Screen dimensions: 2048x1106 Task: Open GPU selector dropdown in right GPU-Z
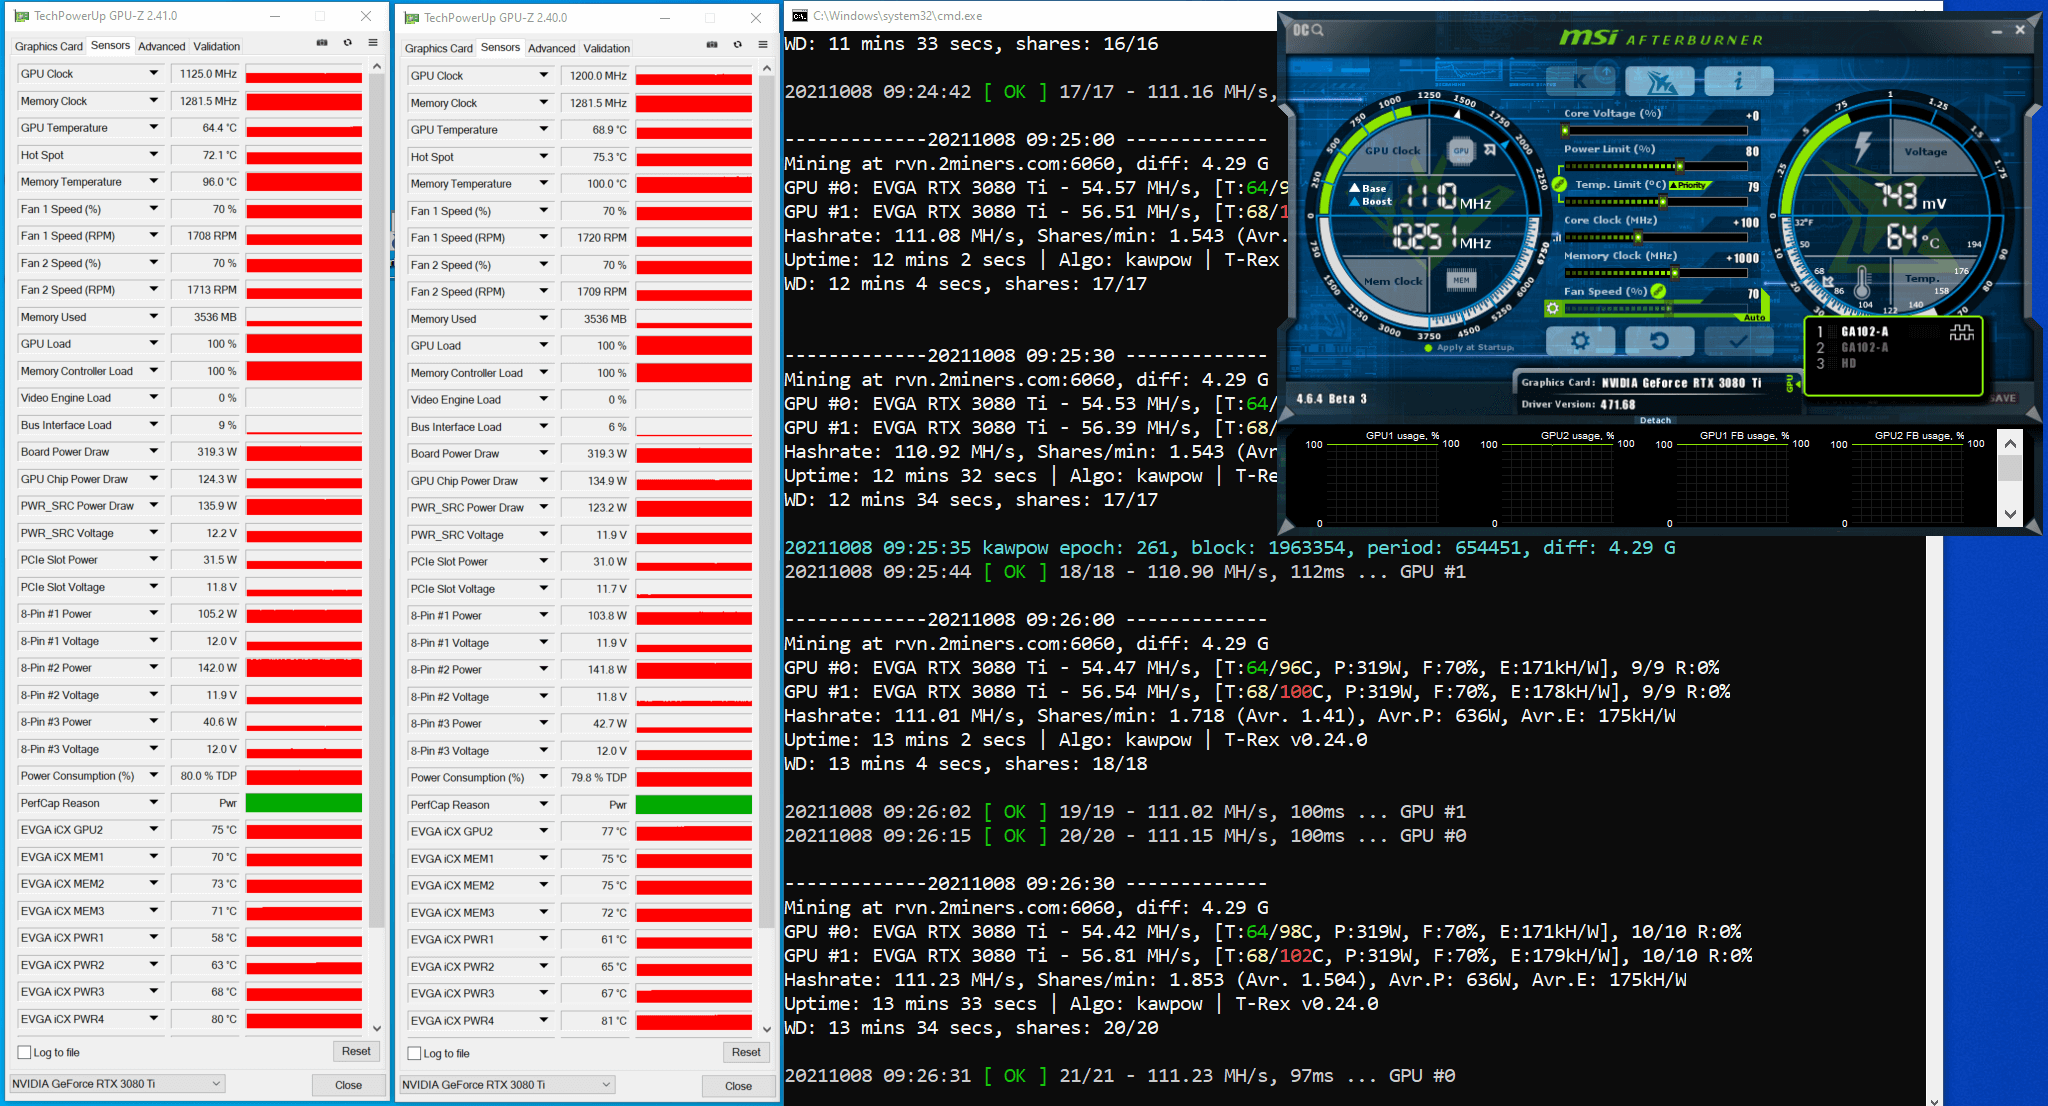tap(606, 1085)
